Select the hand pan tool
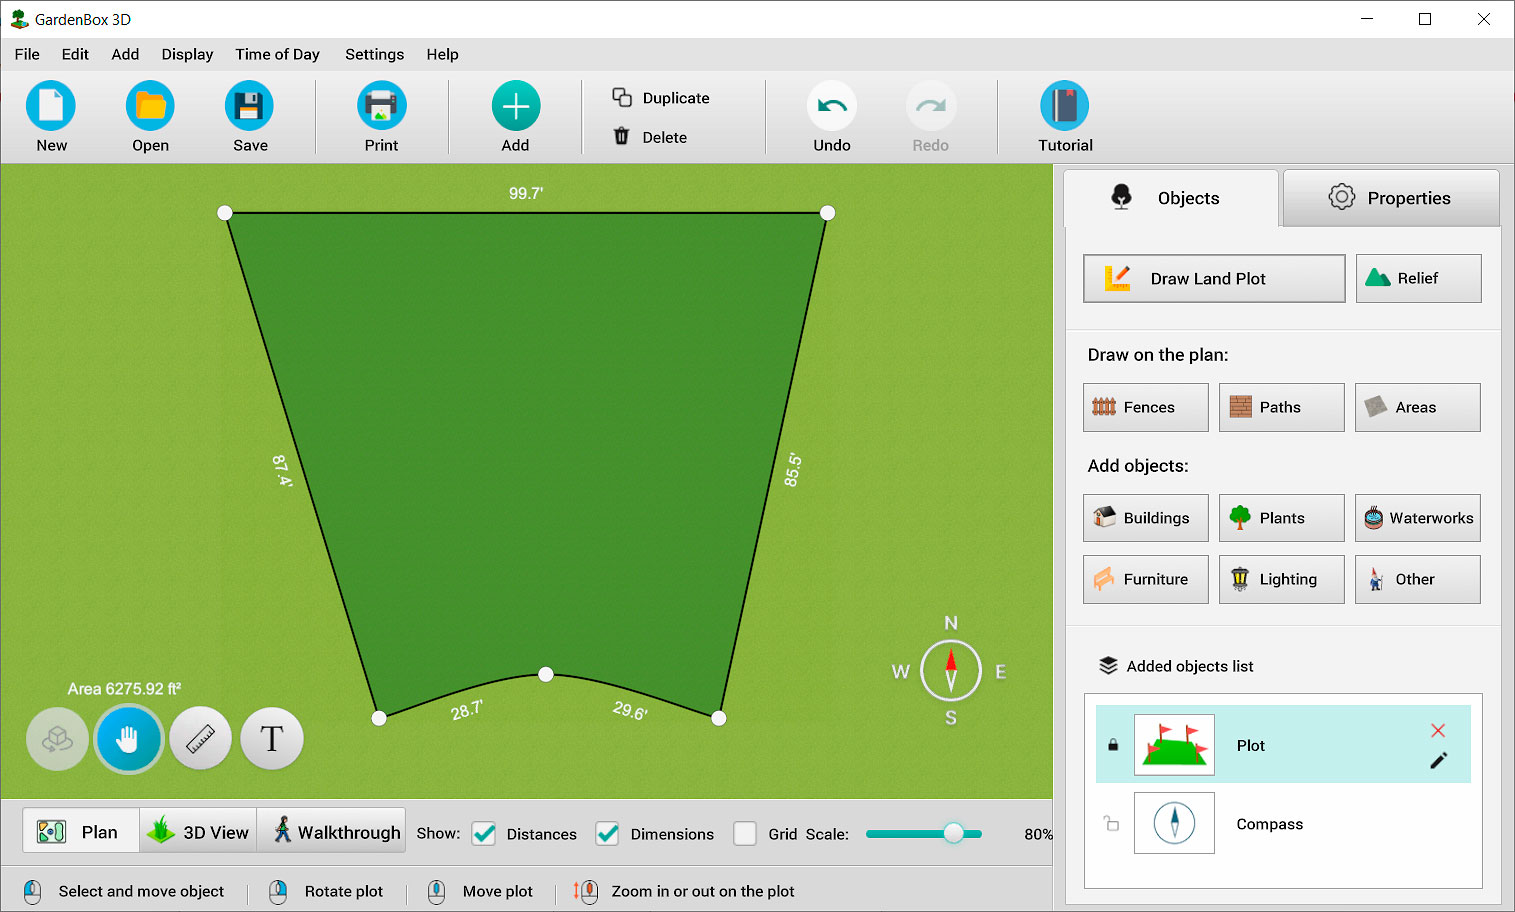 tap(128, 739)
